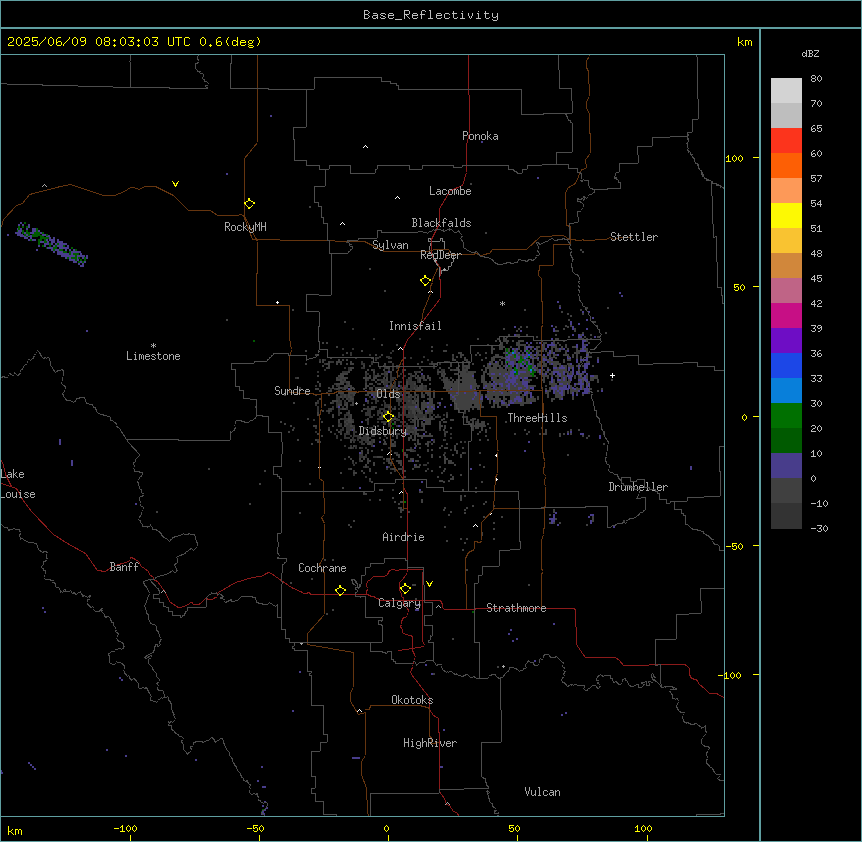Select the magenta 39-42 dBZ legend swatch
This screenshot has height=842, width=862.
(x=786, y=315)
